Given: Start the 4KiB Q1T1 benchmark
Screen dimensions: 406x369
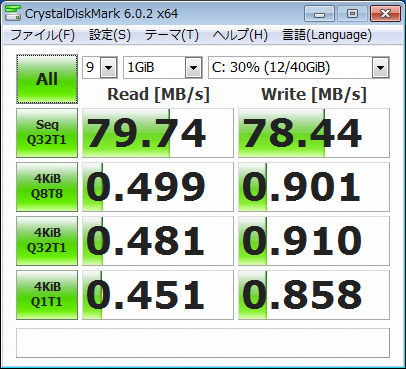Looking at the screenshot, I should pos(47,295).
